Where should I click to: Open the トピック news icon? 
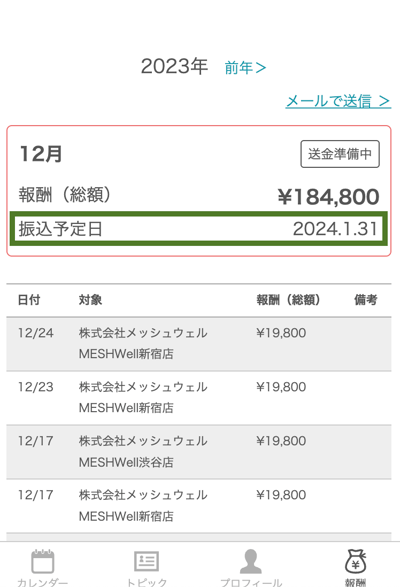pos(146,561)
